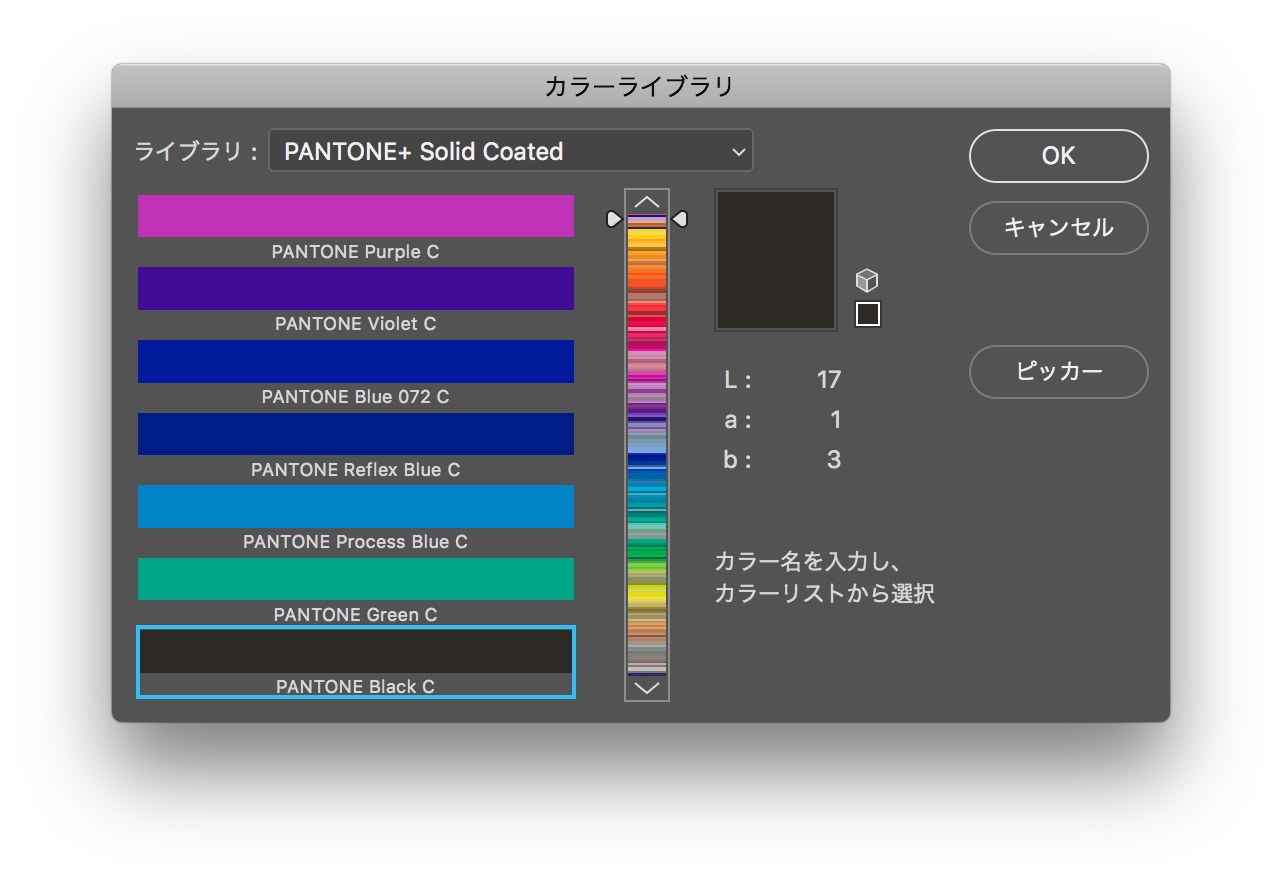1282x882 pixels.
Task: Open the ピッカー color picker button
Action: pyautogui.click(x=1058, y=372)
